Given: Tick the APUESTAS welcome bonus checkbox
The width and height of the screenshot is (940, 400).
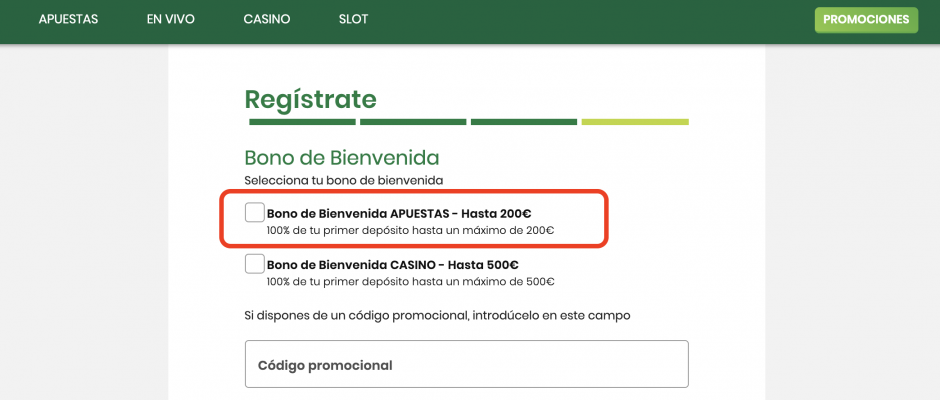Looking at the screenshot, I should point(255,212).
